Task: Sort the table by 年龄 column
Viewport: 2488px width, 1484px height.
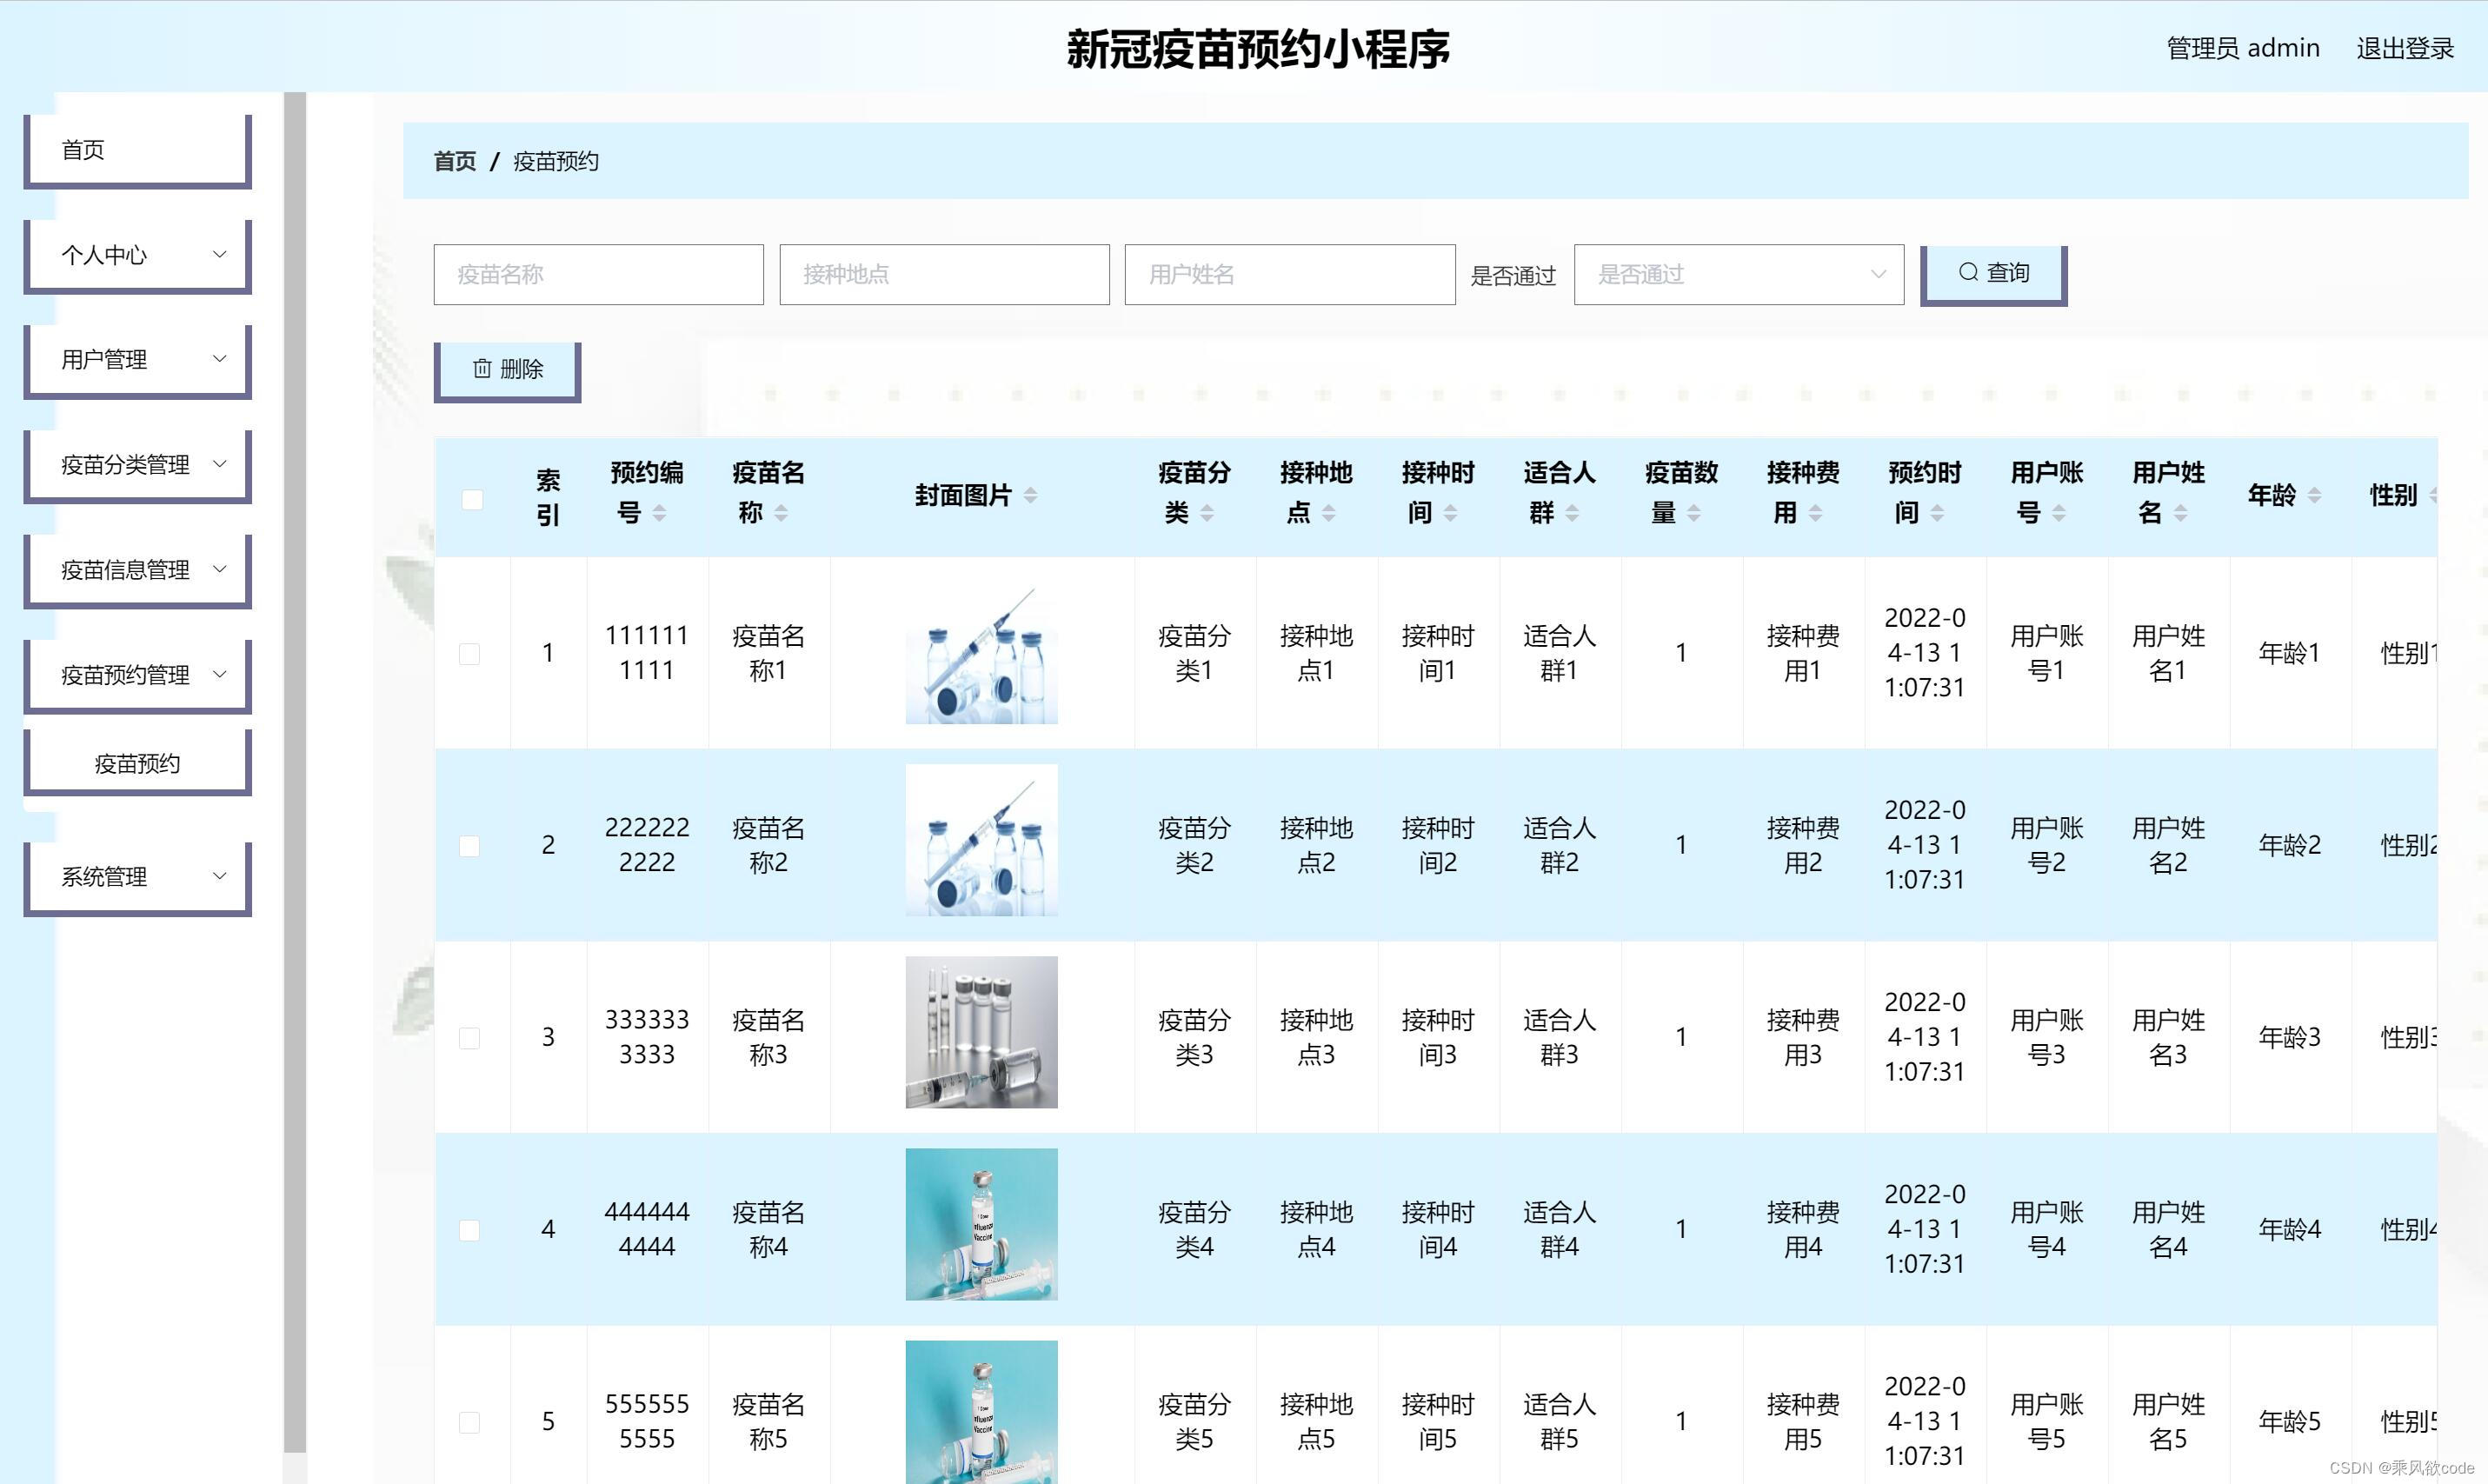Action: [2315, 494]
